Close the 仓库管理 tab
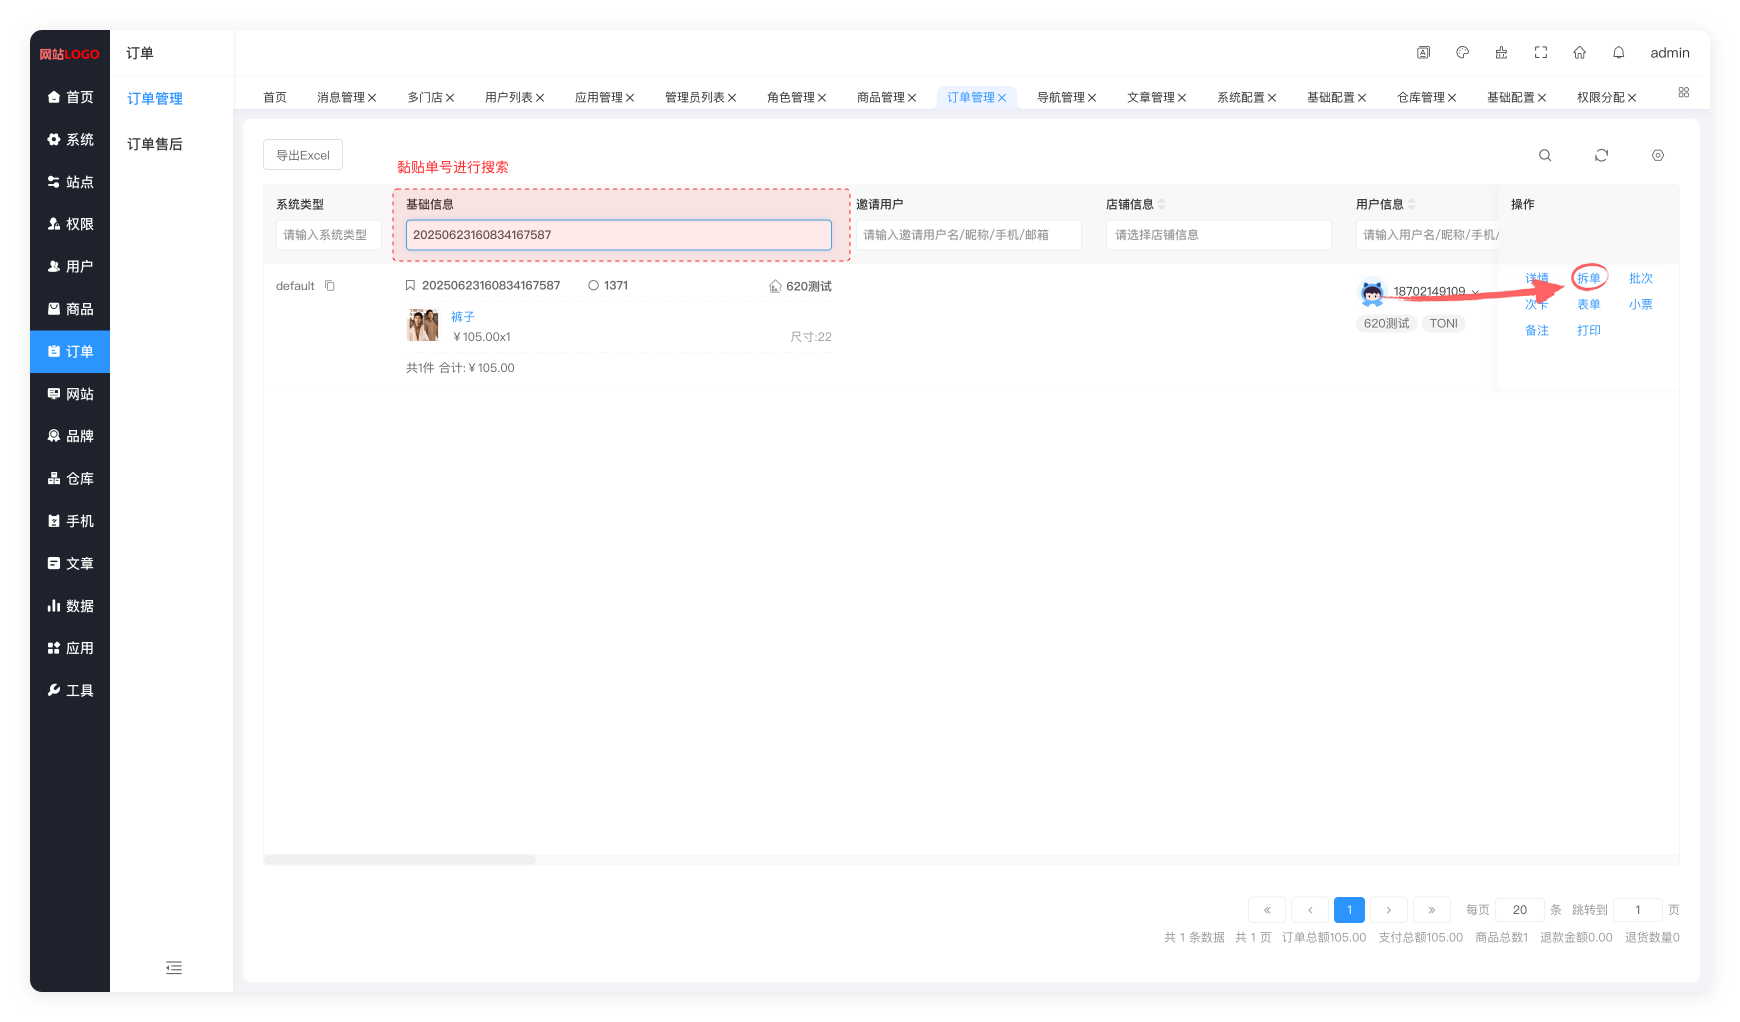Image resolution: width=1740 pixels, height=1022 pixels. [1452, 97]
